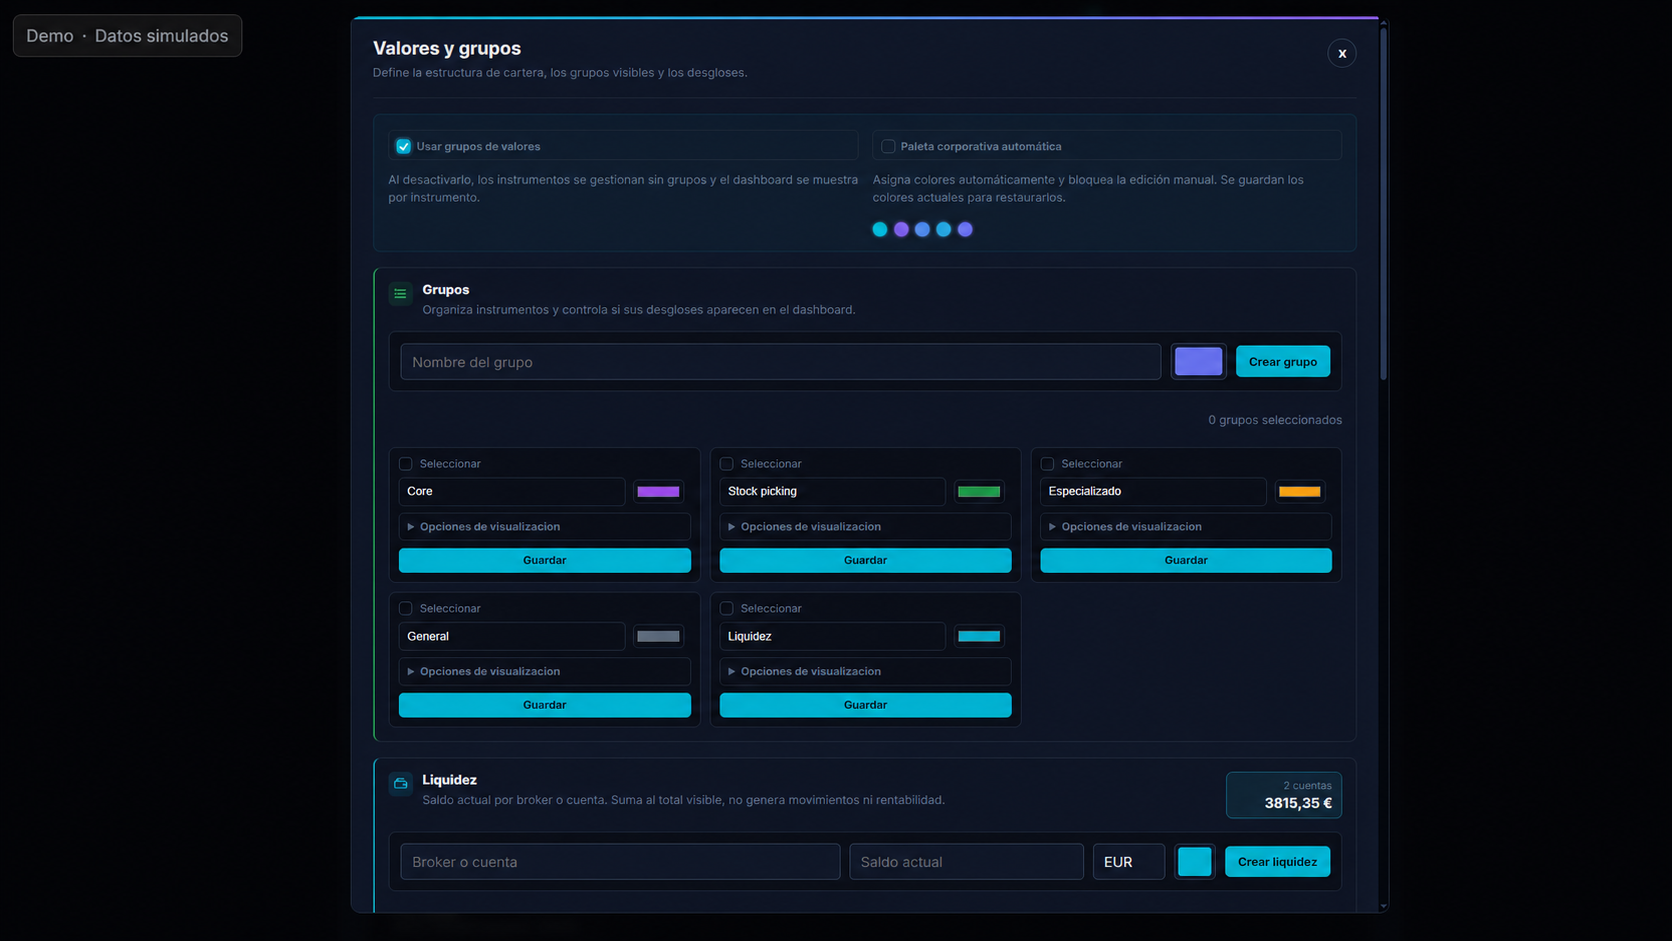1672x941 pixels.
Task: Edit the Especializado group name field
Action: point(1153,491)
